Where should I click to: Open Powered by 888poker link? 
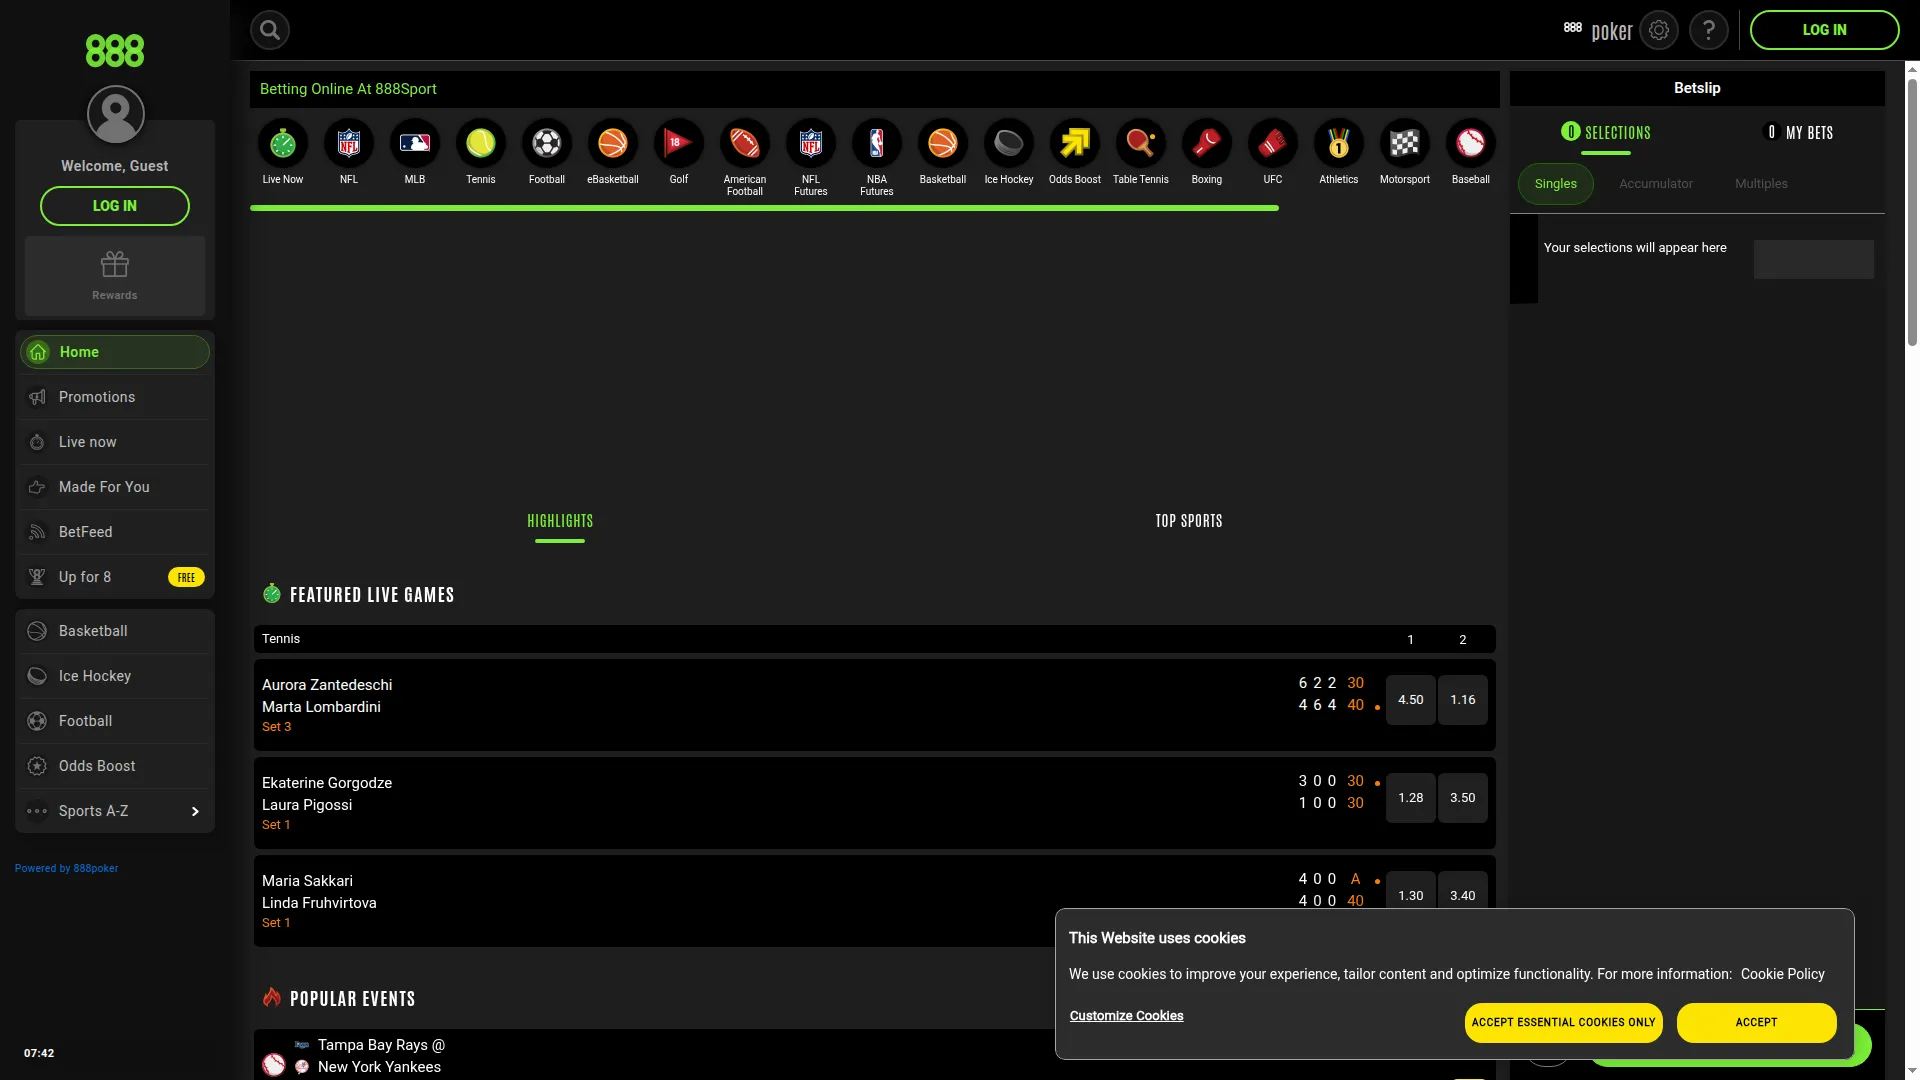[67, 868]
